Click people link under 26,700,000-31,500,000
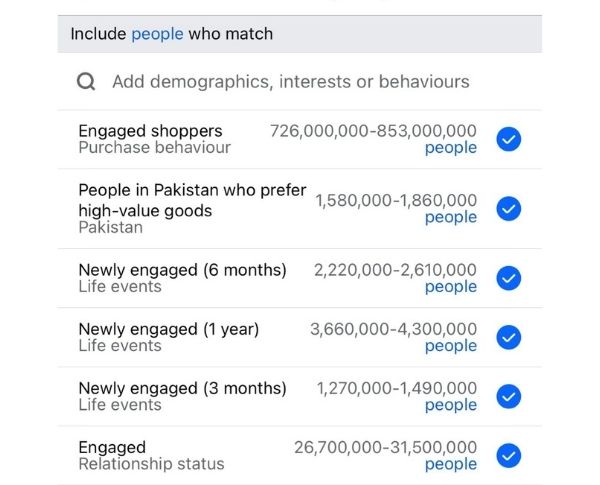This screenshot has width=600, height=485. coord(451,465)
